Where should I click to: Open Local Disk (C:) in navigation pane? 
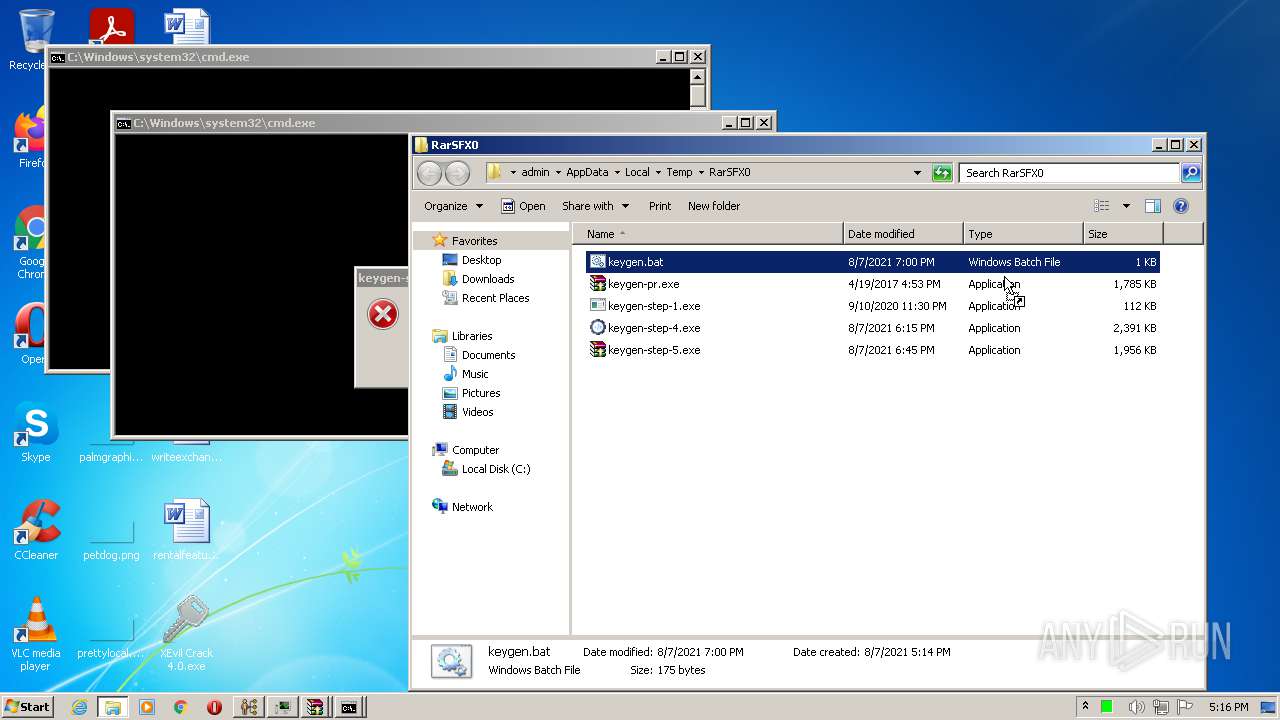(496, 469)
